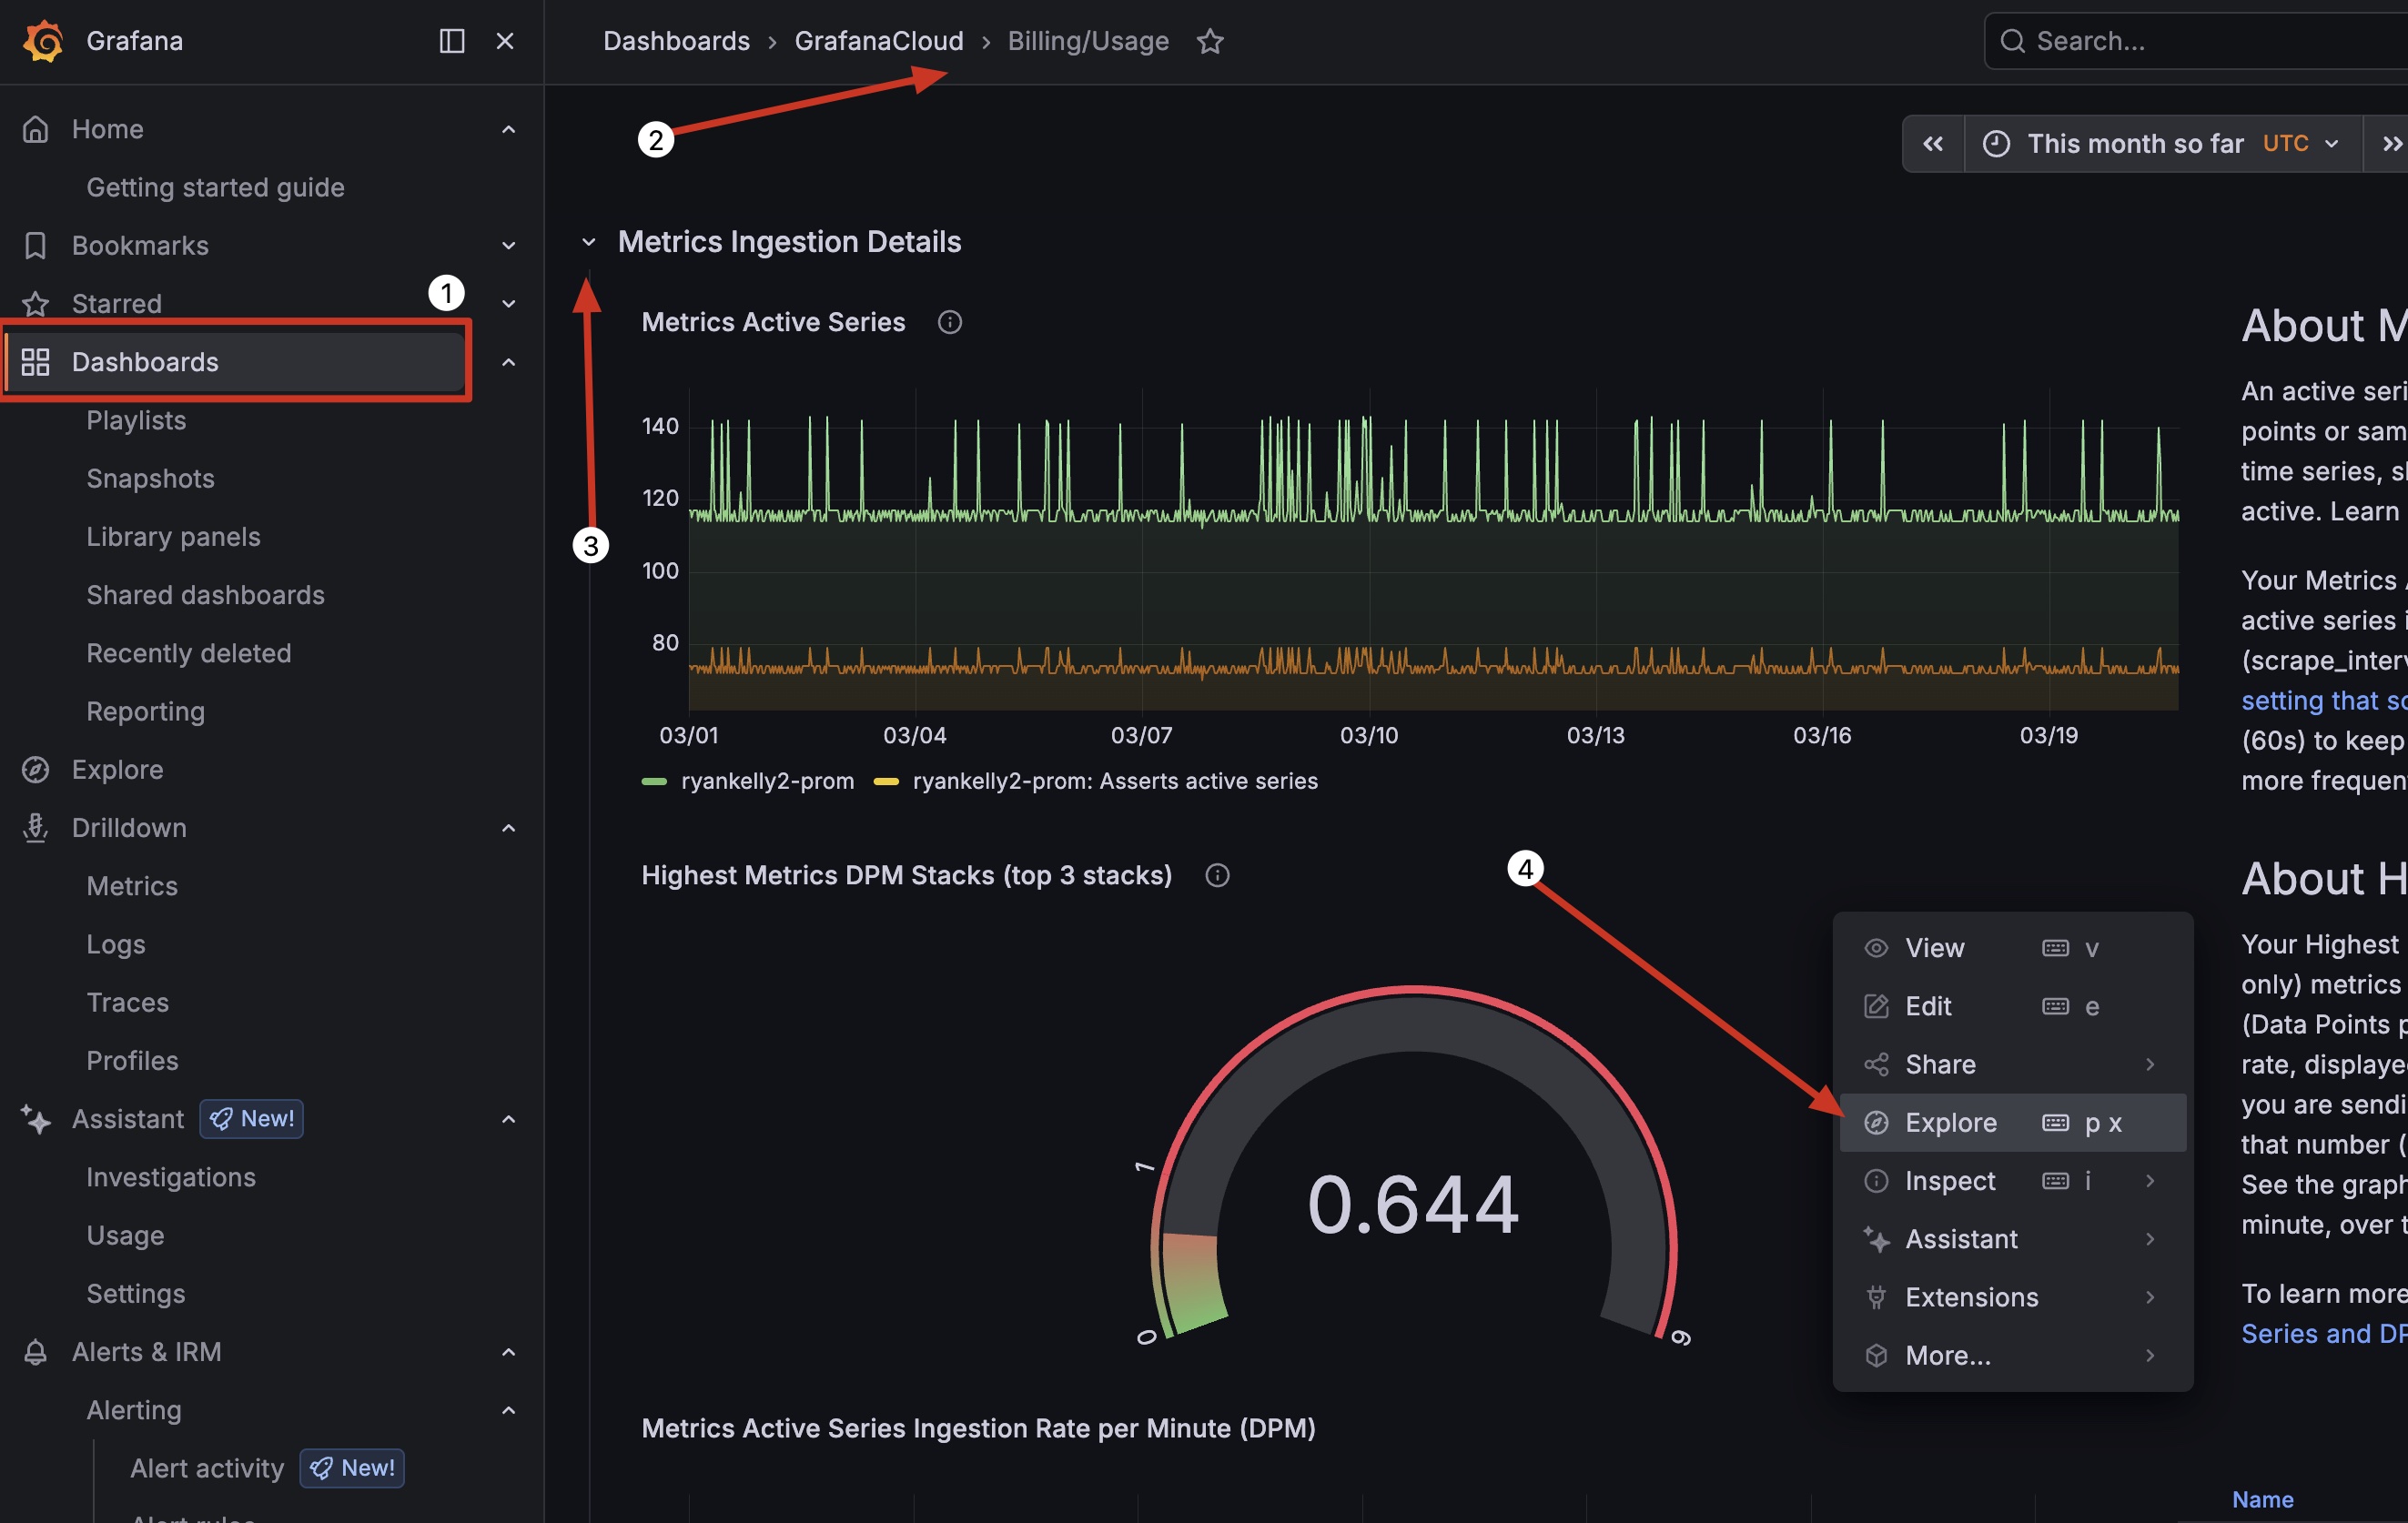Click the dock menu panel icon
Viewport: 2408px width, 1523px height.
tap(452, 41)
